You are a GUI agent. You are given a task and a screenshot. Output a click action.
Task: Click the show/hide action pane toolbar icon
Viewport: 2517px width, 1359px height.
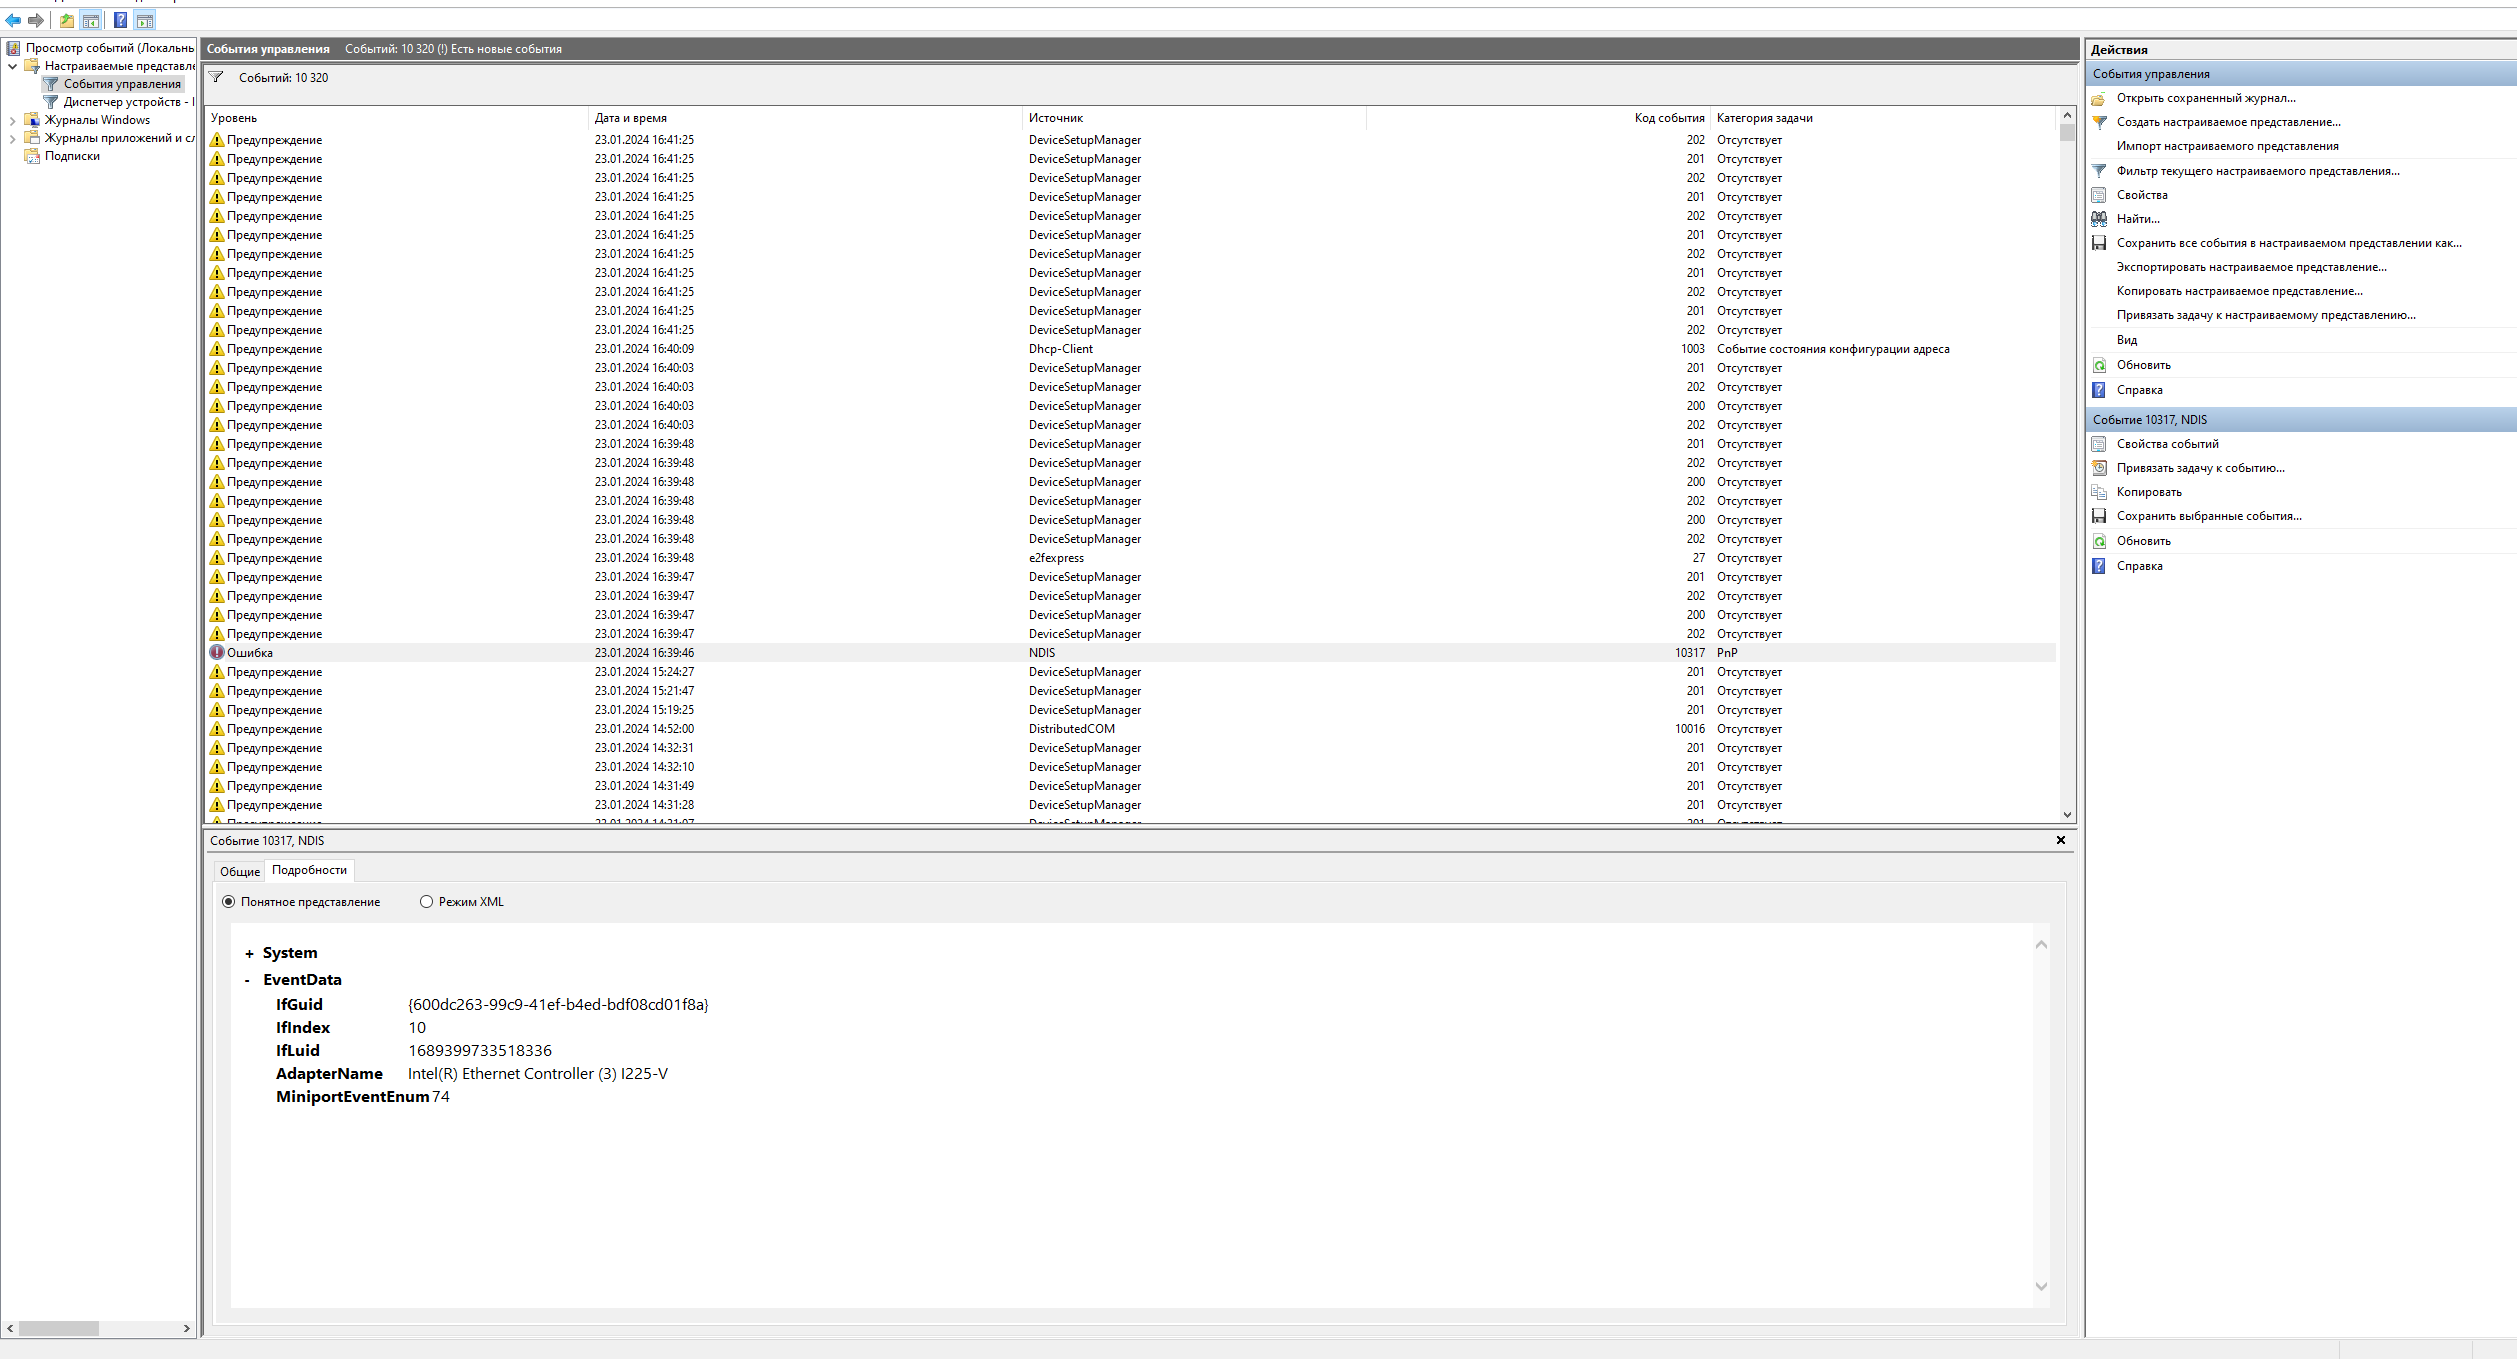click(145, 20)
